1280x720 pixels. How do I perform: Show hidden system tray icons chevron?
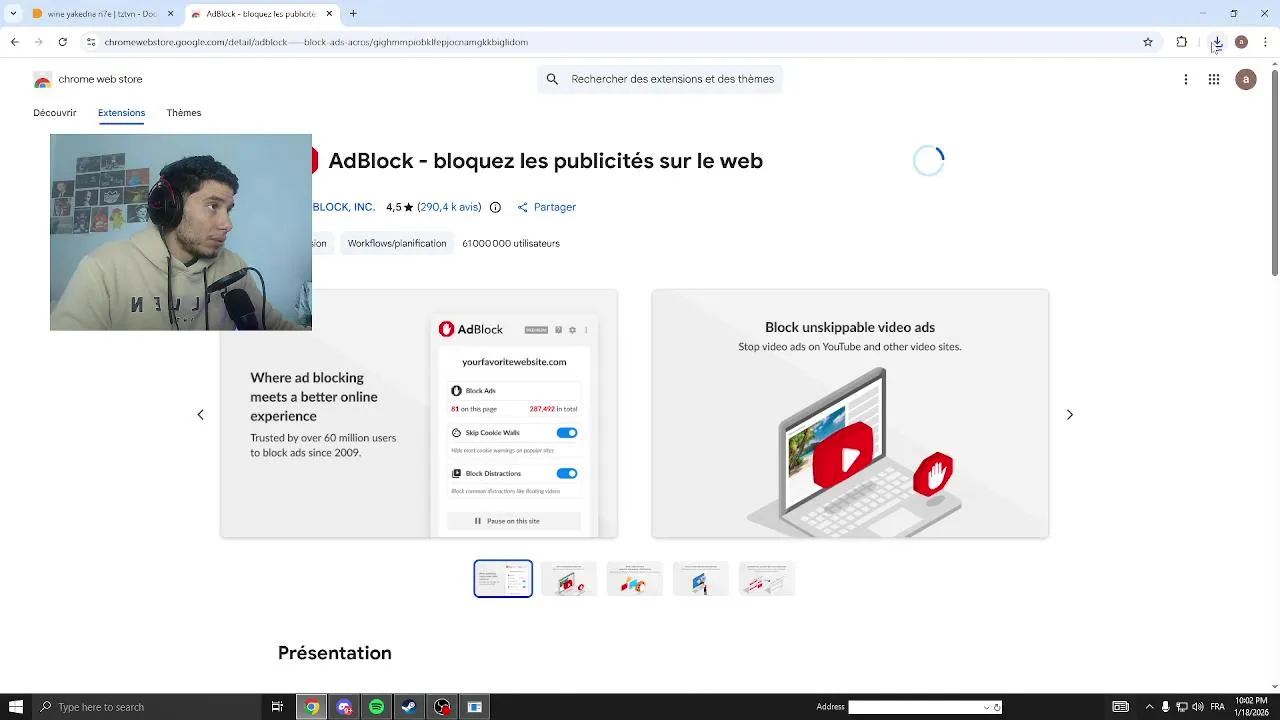click(1149, 707)
